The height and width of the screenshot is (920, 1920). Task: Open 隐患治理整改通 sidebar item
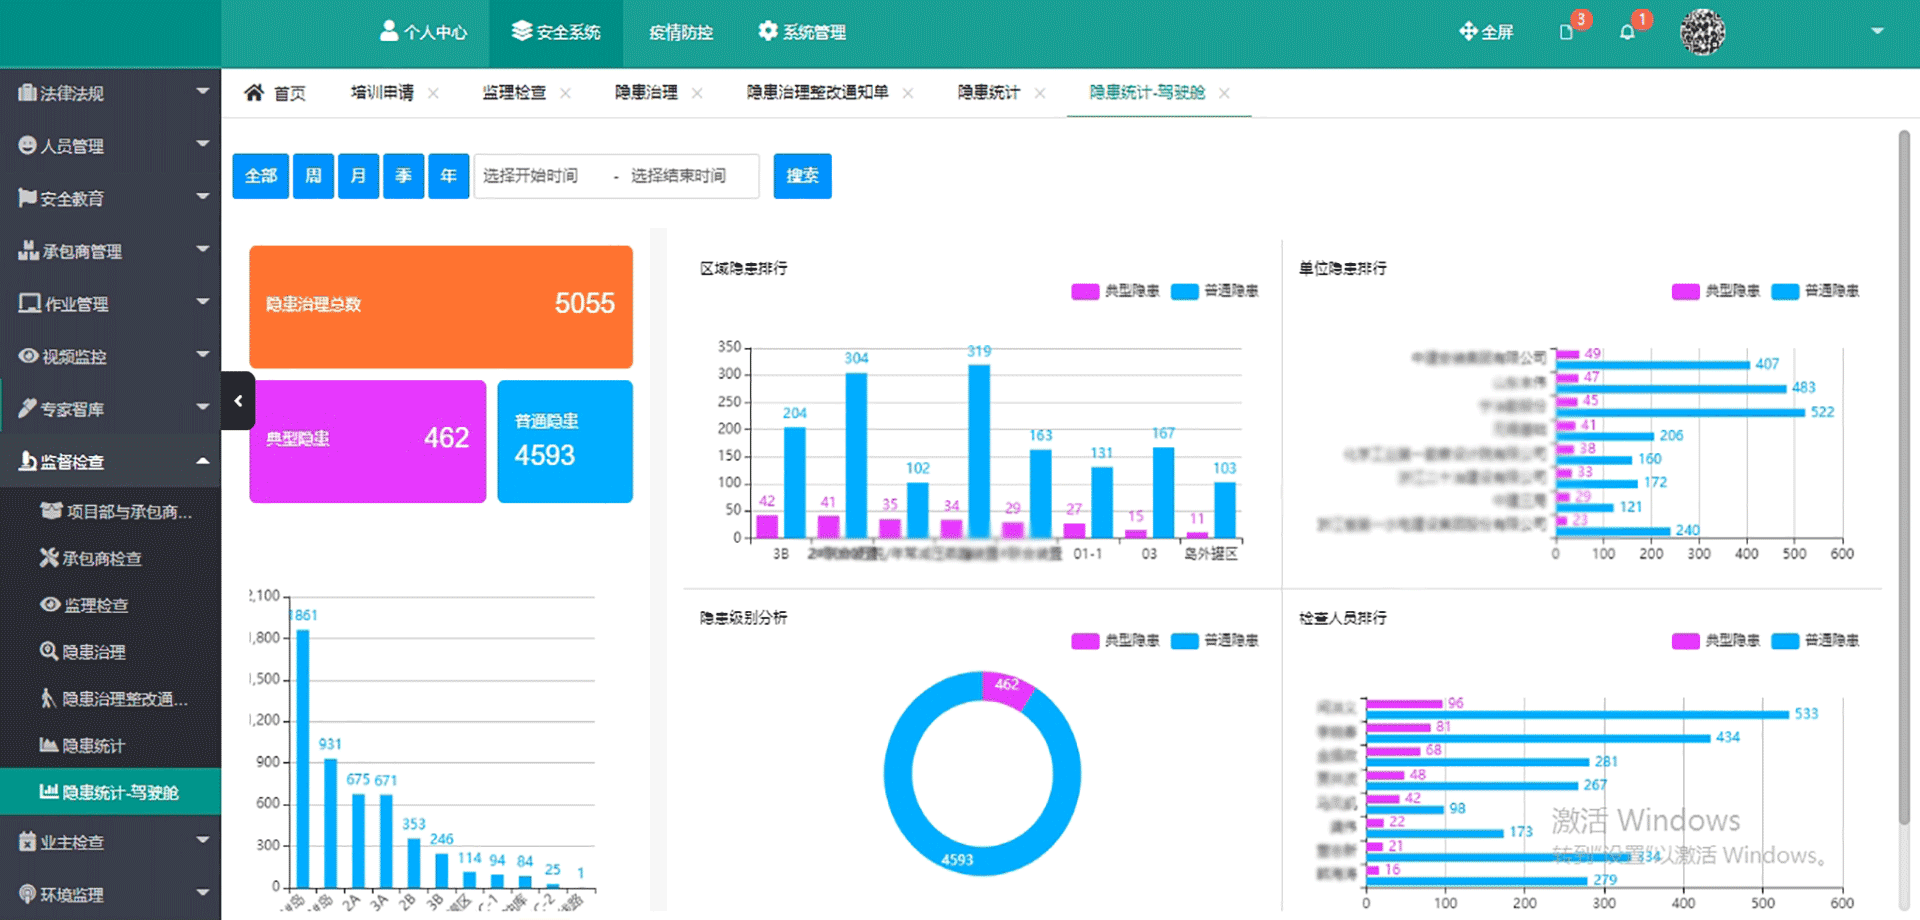pyautogui.click(x=110, y=699)
